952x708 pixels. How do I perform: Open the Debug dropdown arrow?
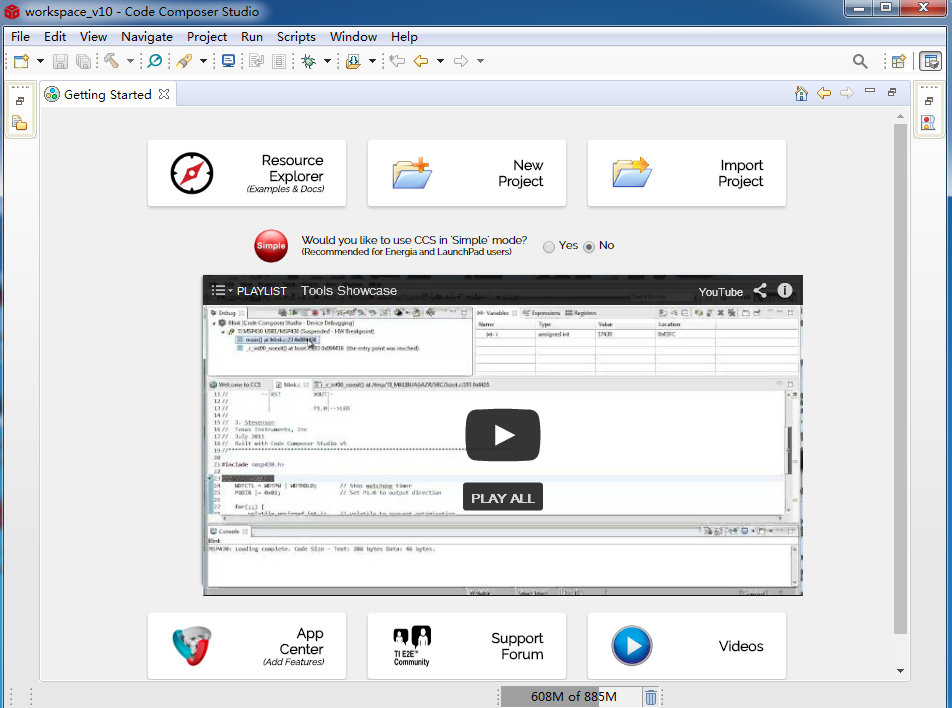(327, 61)
